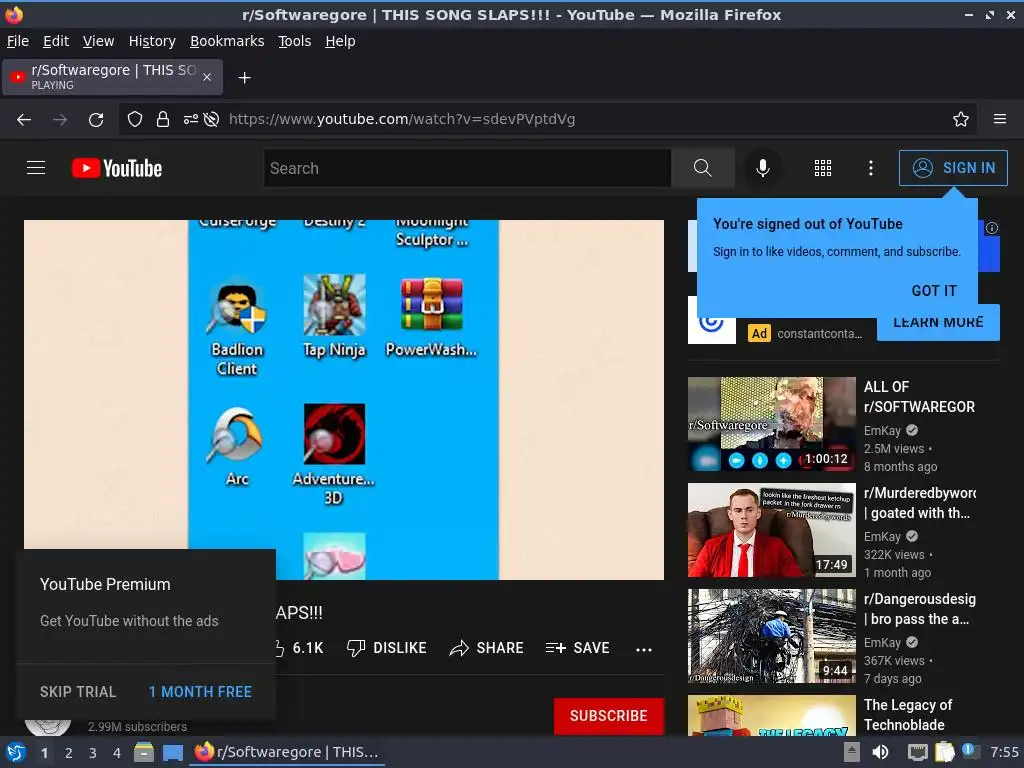This screenshot has height=768, width=1024.
Task: Close the r/Softwaregore tab
Action: tap(207, 77)
